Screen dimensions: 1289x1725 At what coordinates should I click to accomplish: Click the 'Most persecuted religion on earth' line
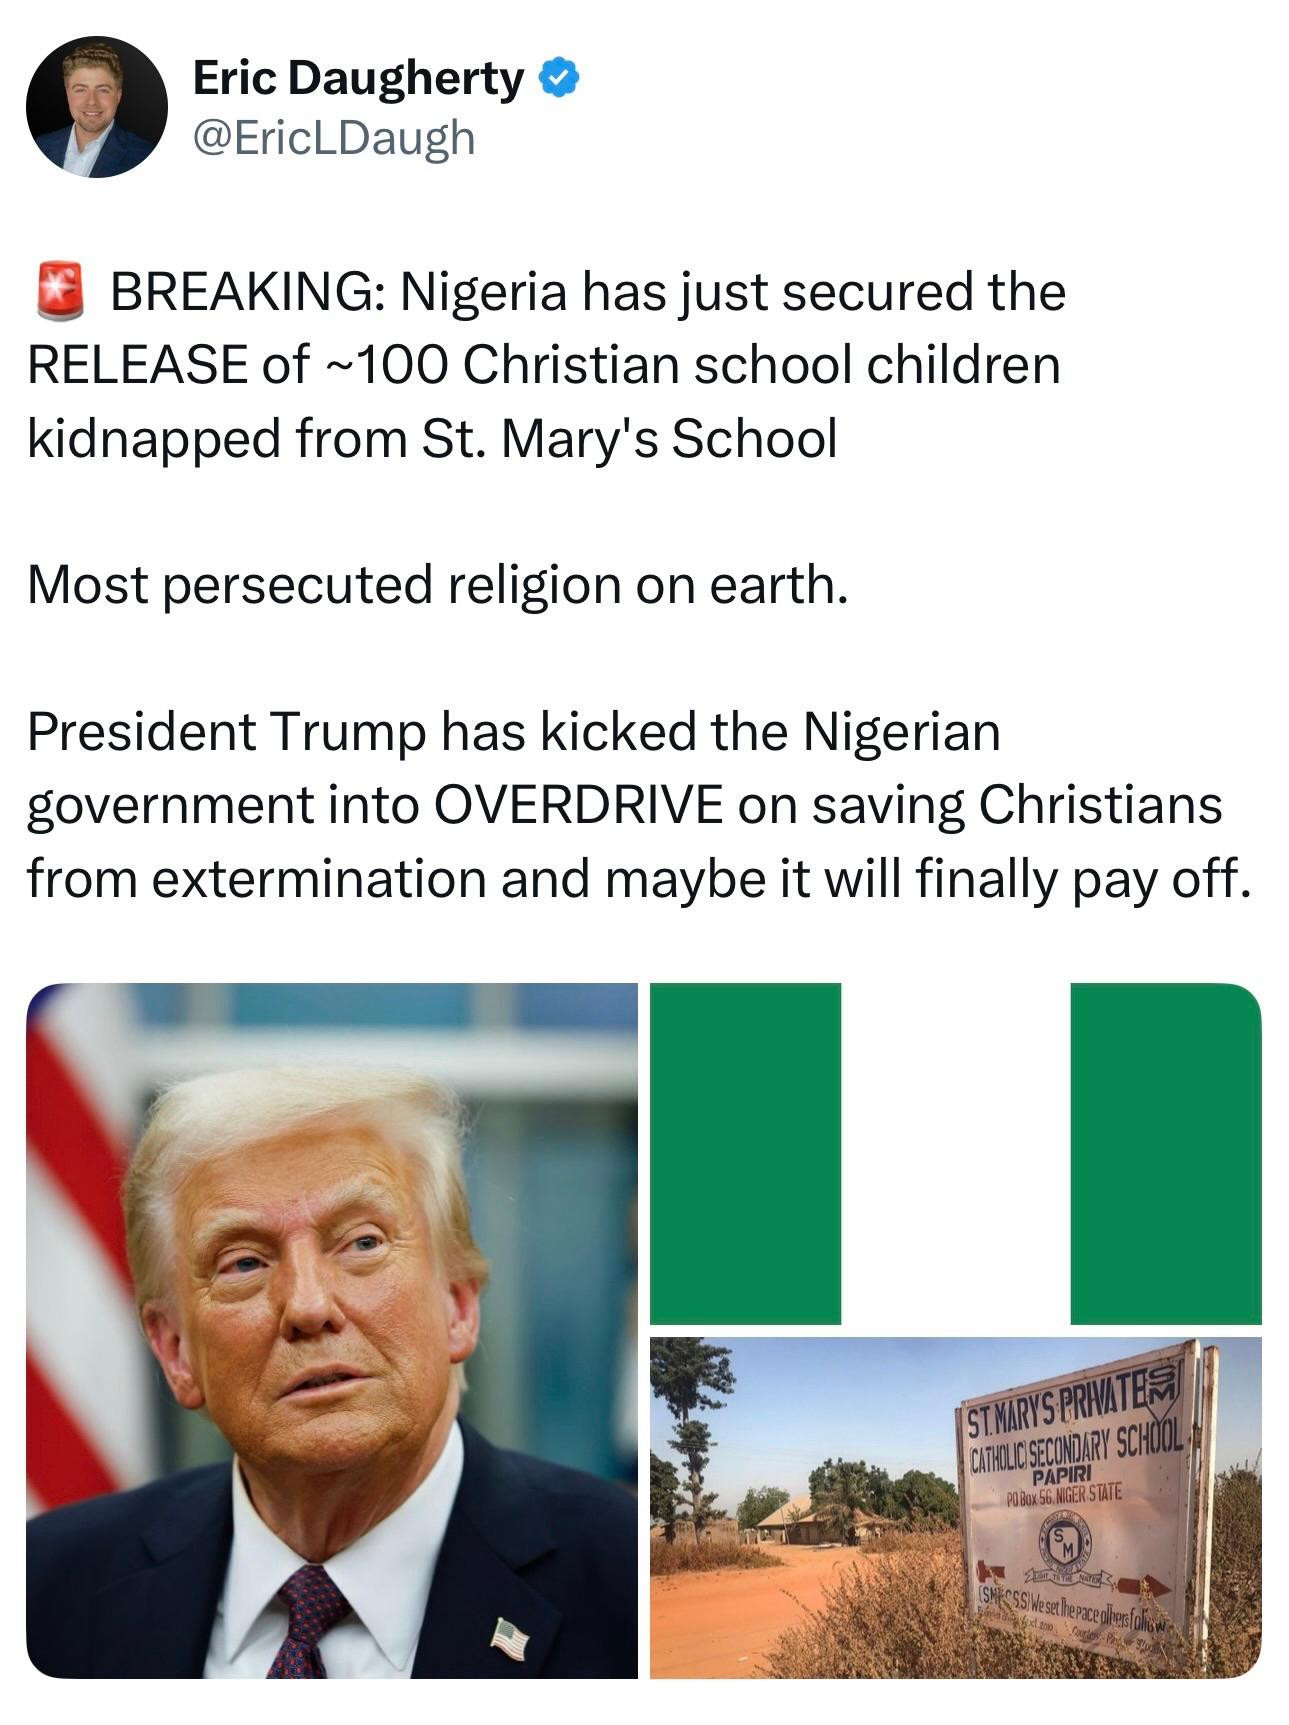point(438,585)
